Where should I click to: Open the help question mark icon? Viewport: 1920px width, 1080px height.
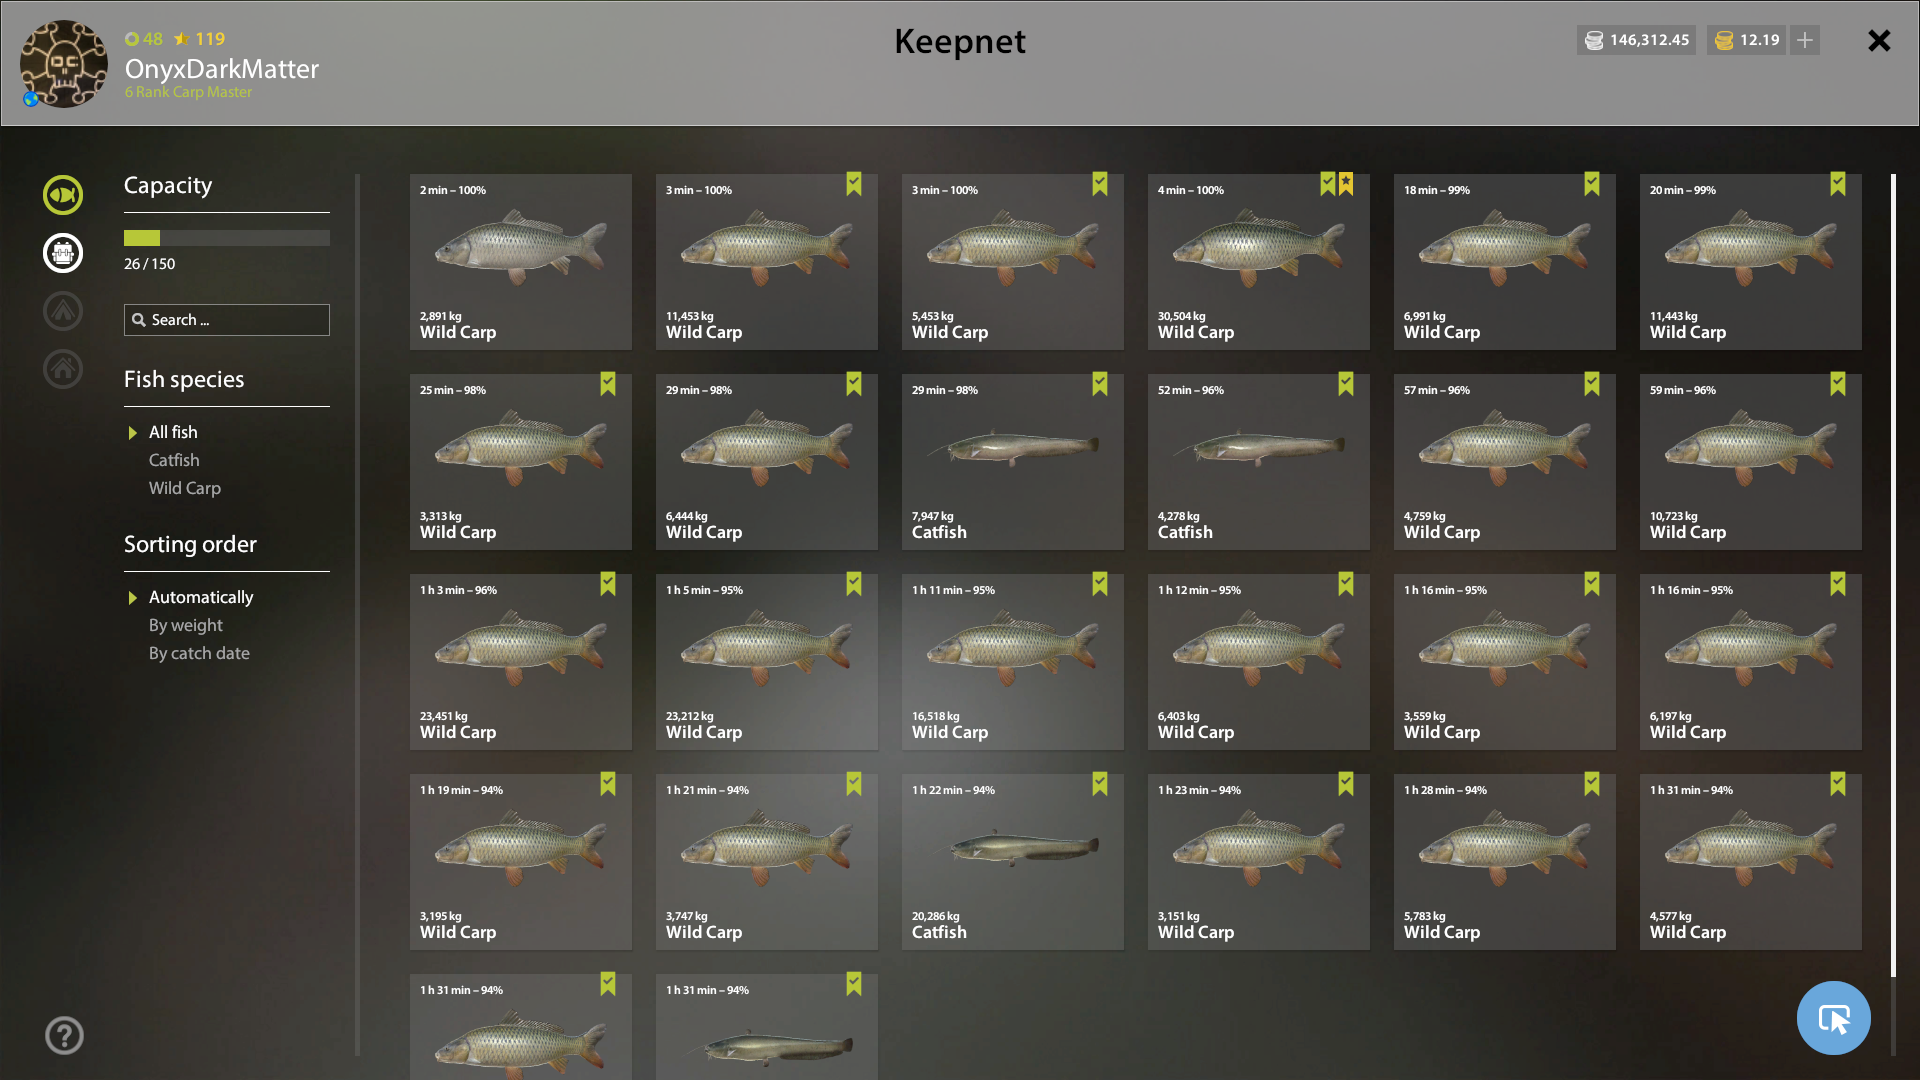coord(64,1035)
